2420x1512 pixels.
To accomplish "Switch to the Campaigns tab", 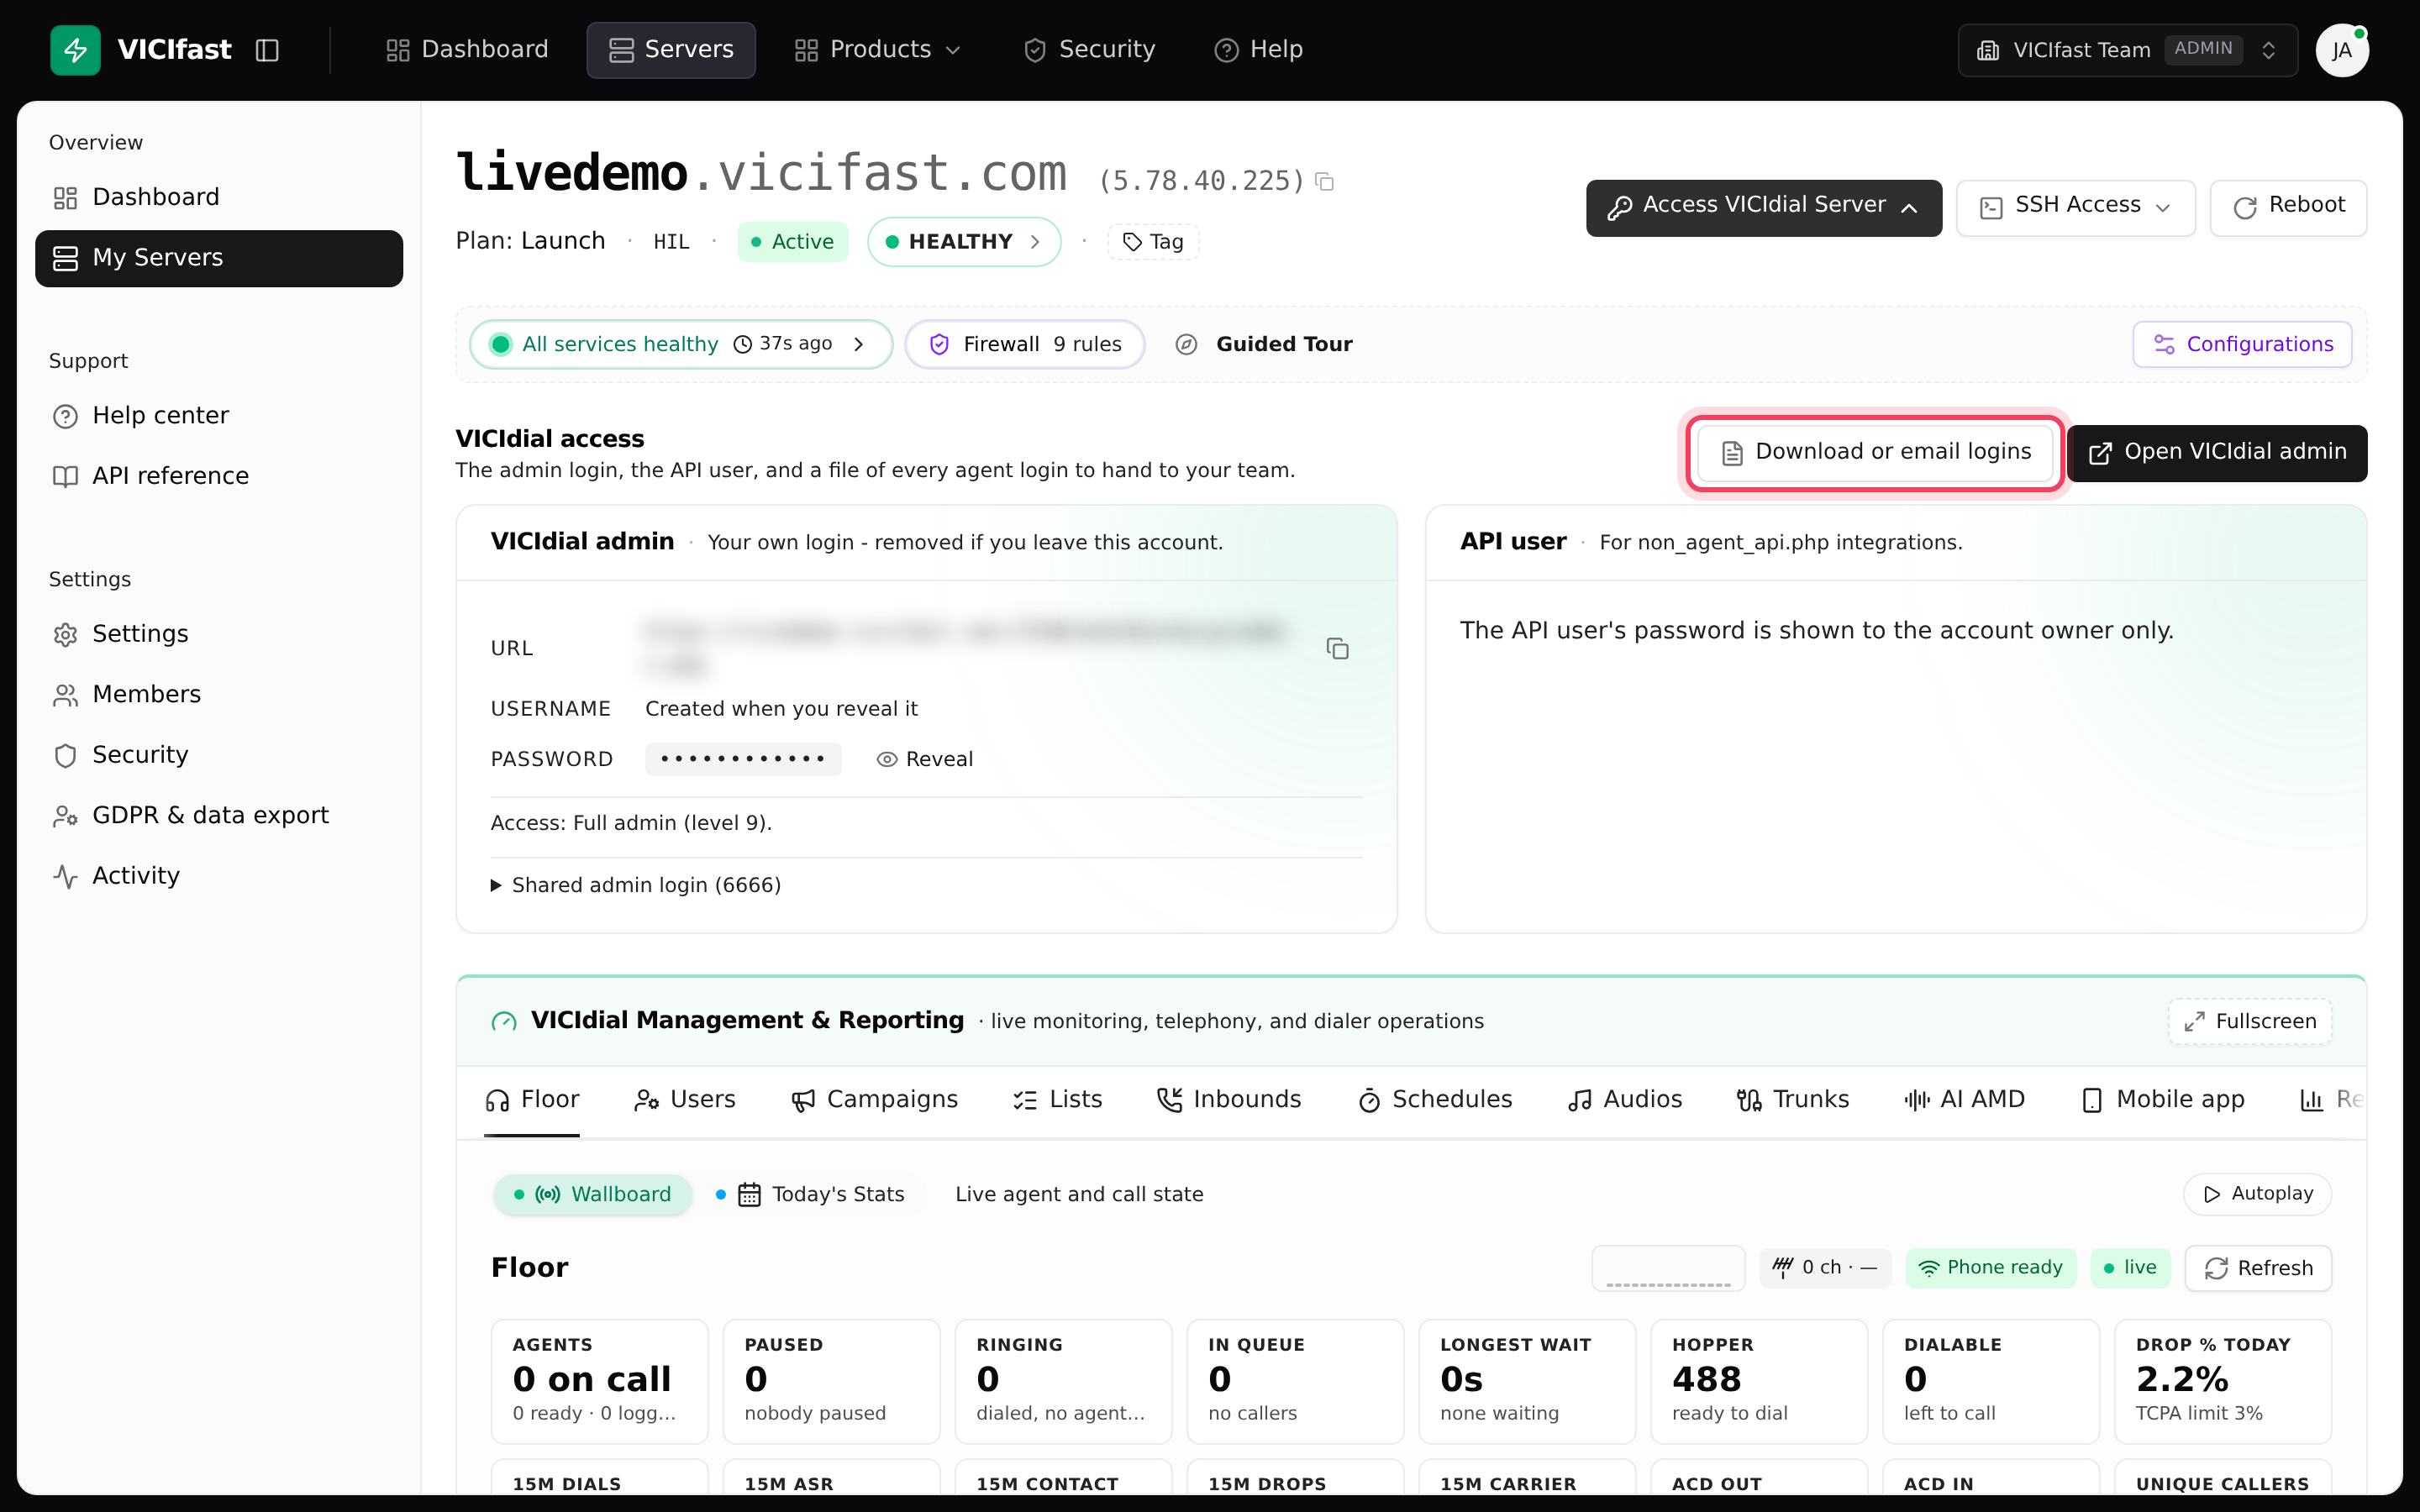I will point(875,1100).
